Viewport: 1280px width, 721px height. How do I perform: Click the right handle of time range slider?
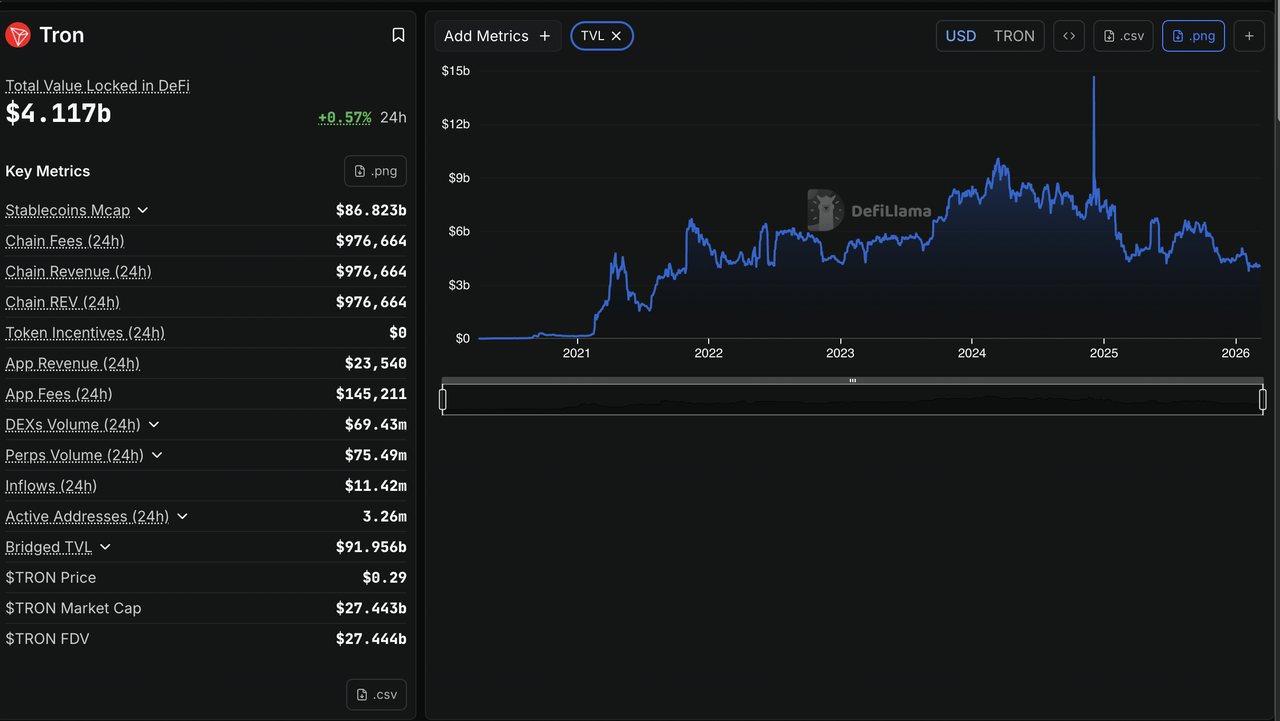tap(1262, 400)
